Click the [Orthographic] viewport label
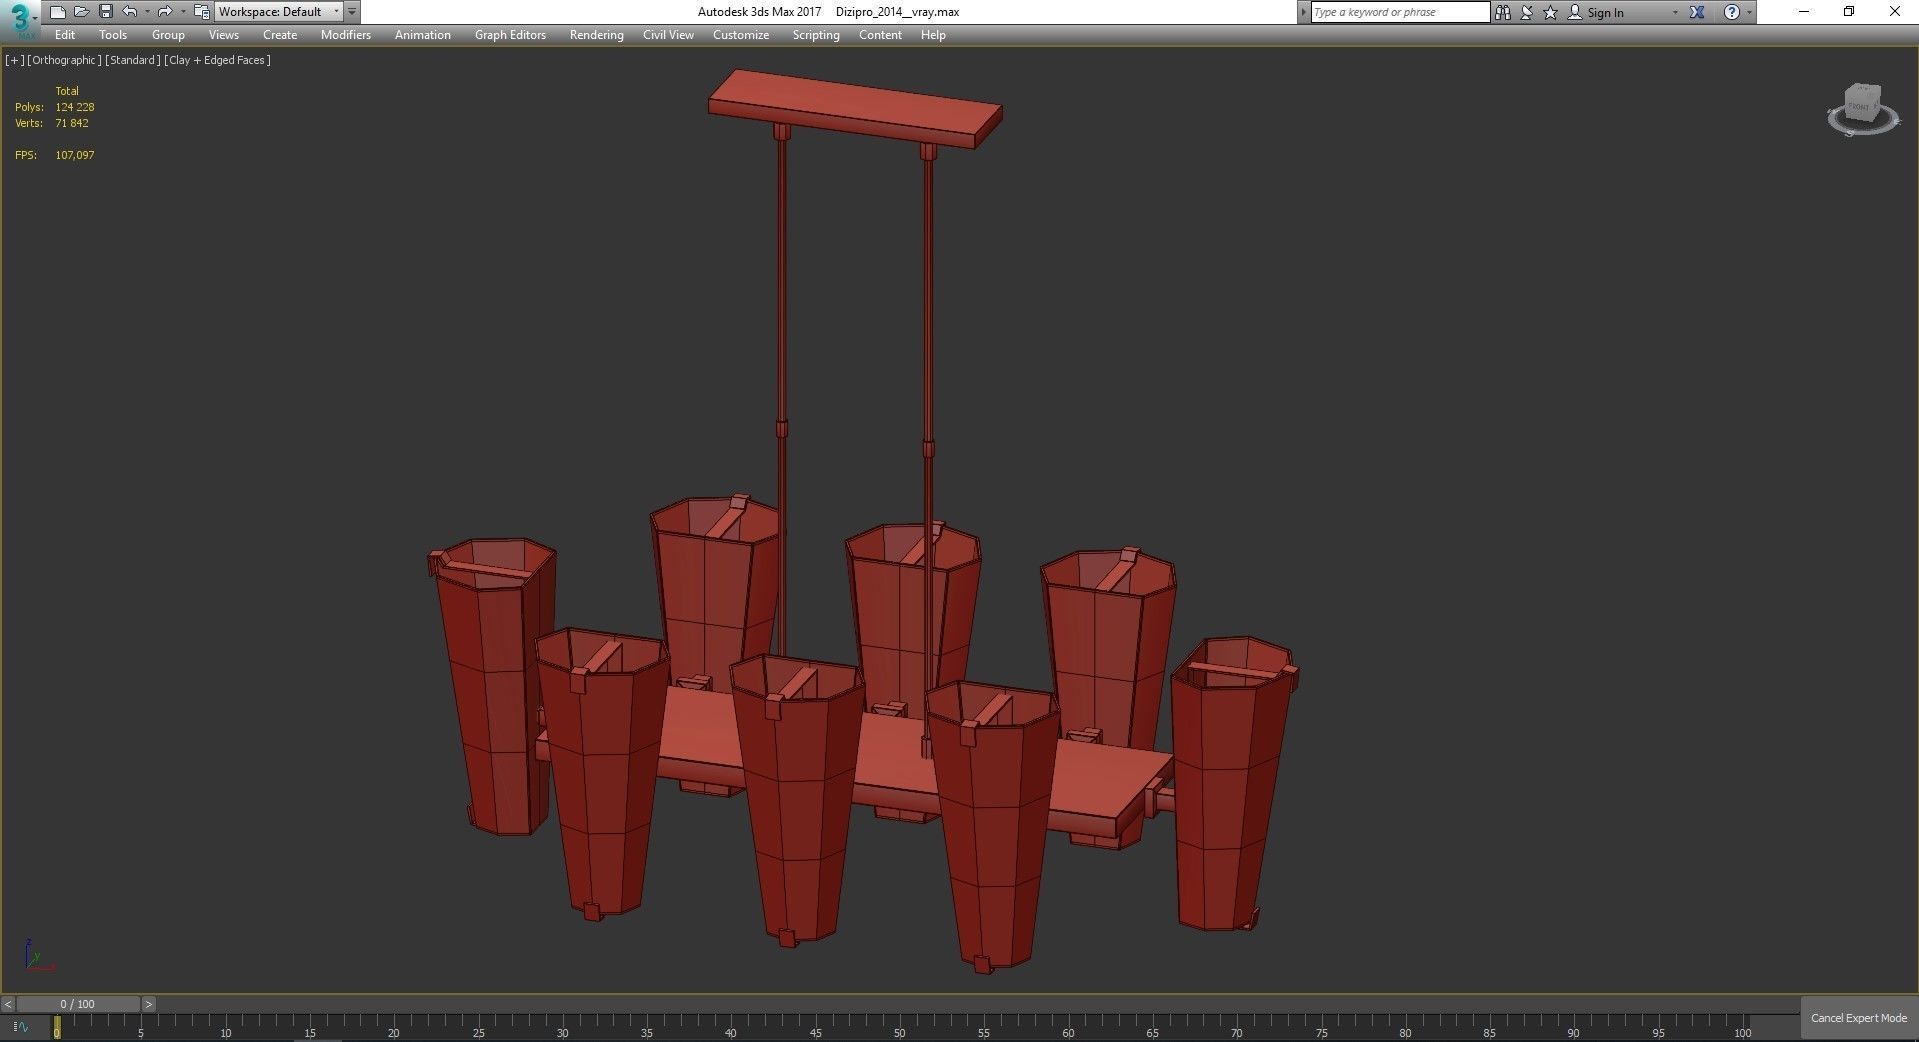1919x1042 pixels. pos(64,60)
